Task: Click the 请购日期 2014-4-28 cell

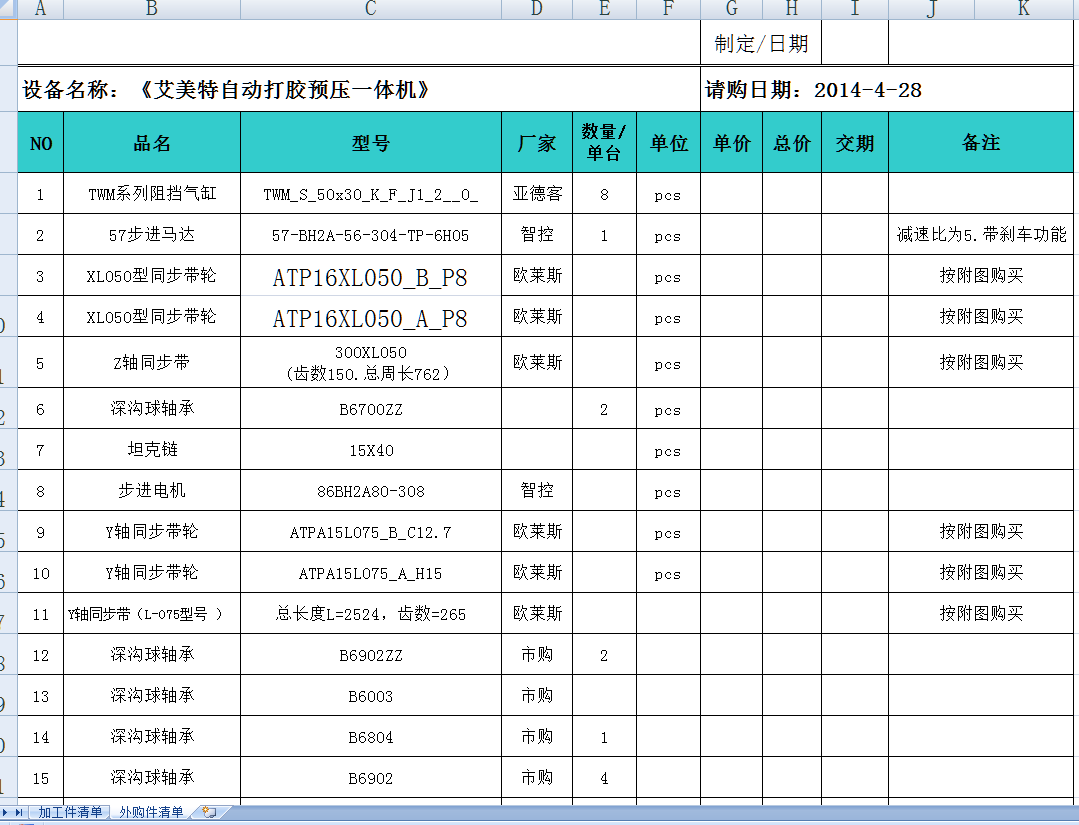Action: point(888,89)
